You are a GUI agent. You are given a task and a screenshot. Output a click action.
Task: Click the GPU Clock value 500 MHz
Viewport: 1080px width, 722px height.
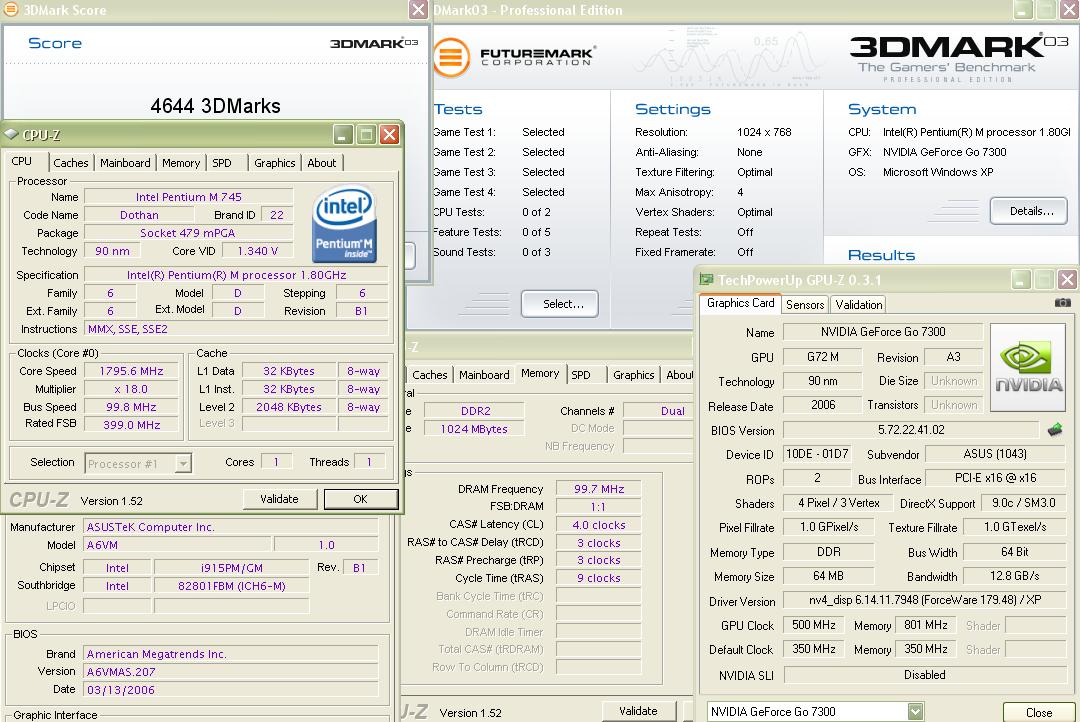813,625
